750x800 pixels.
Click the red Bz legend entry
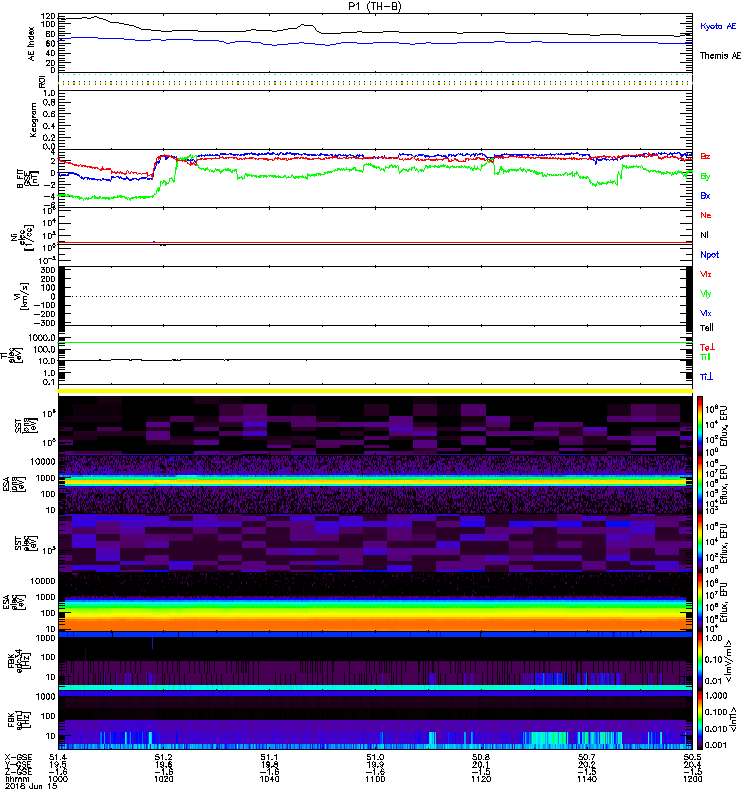pyautogui.click(x=705, y=157)
